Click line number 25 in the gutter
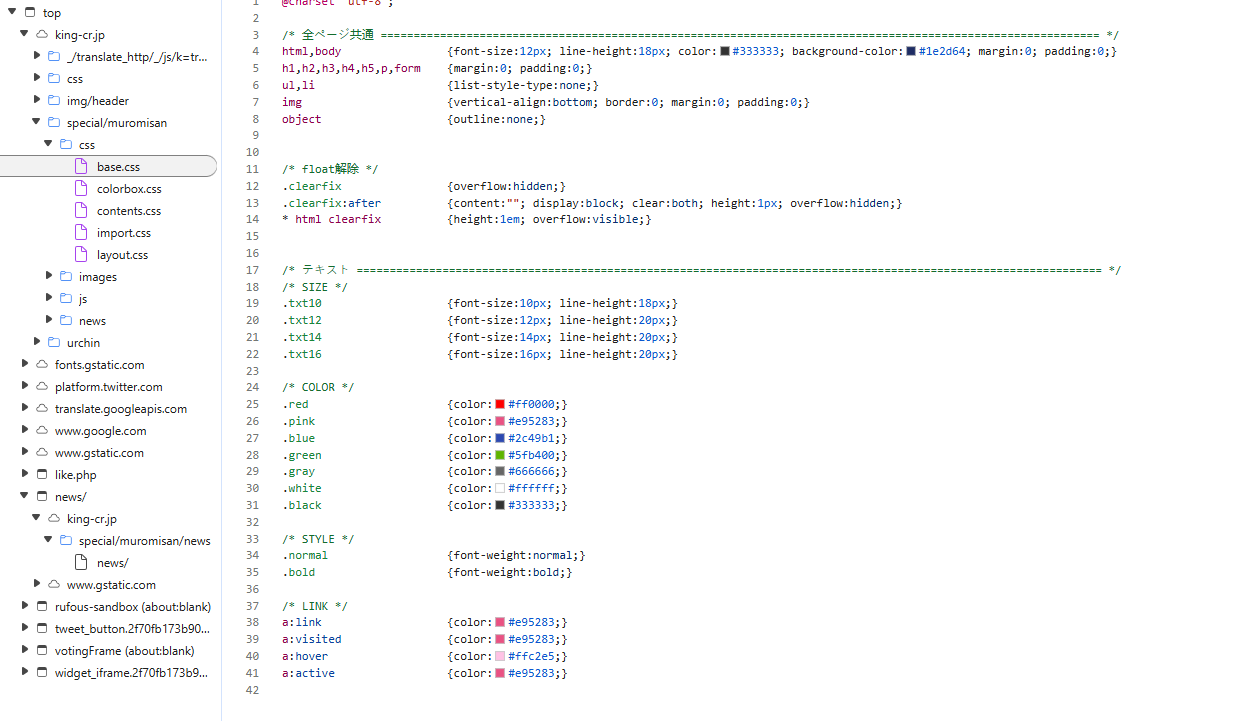The image size is (1248, 721). tap(252, 404)
